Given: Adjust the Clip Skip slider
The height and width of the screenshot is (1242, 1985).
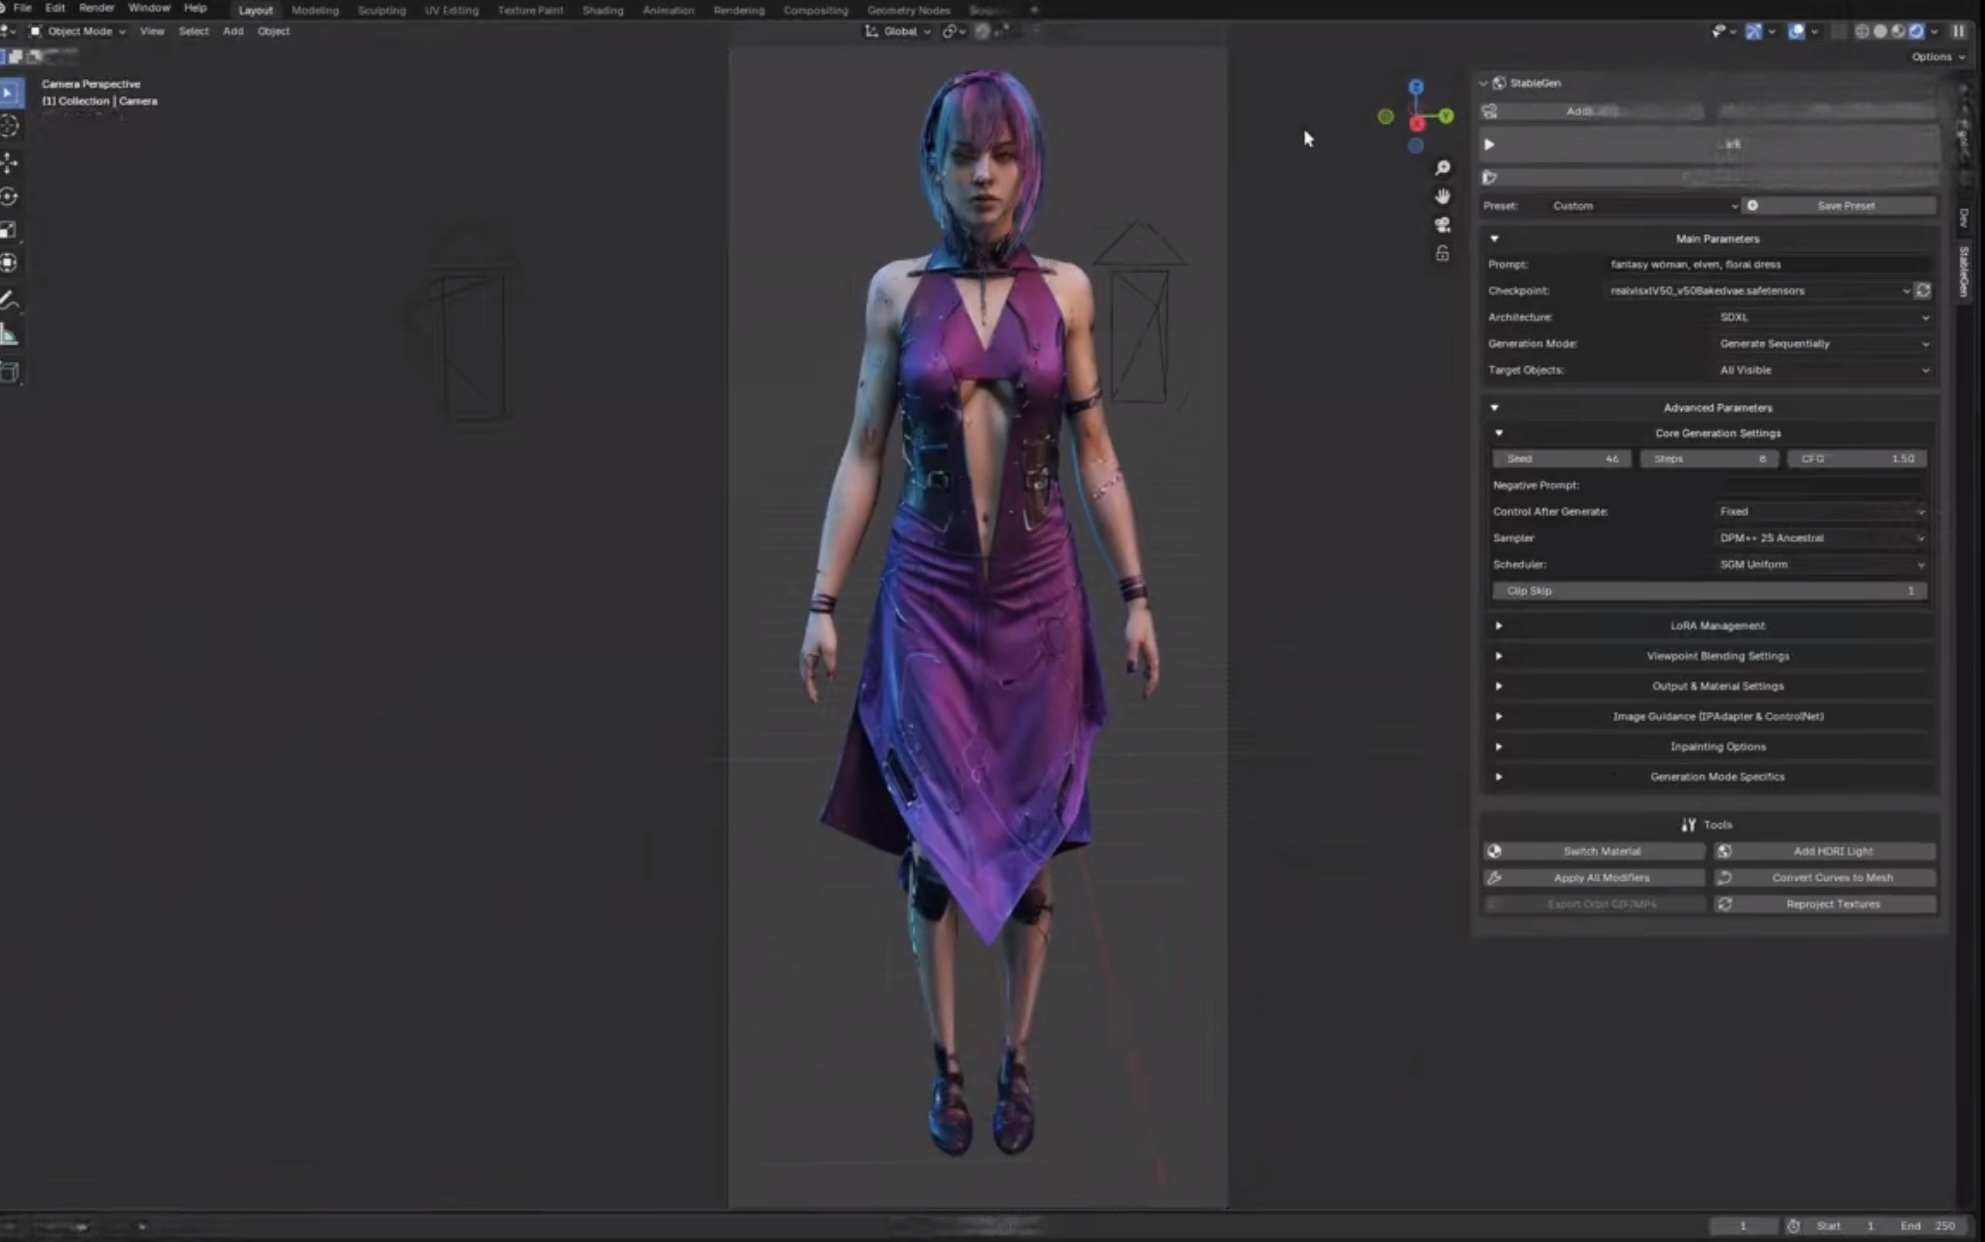Looking at the screenshot, I should click(x=1709, y=591).
